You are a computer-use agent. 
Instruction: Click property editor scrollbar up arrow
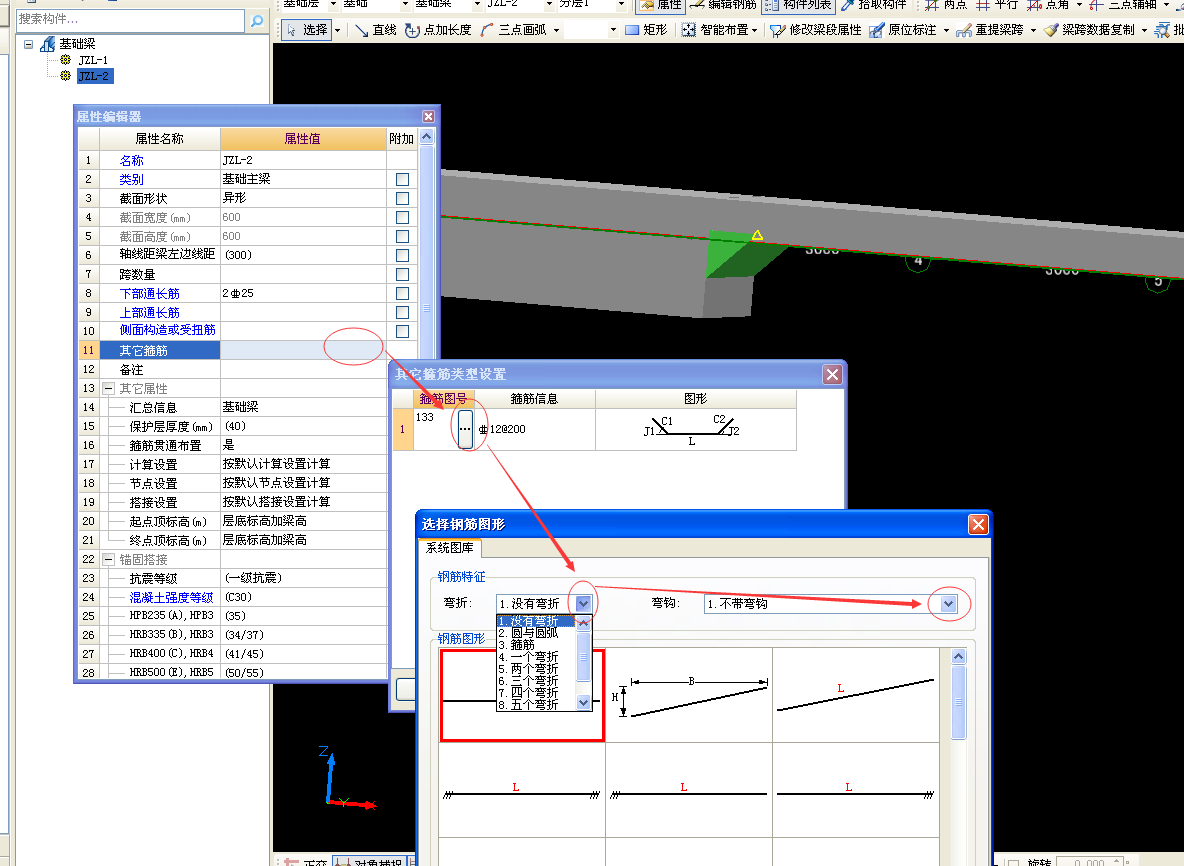427,137
